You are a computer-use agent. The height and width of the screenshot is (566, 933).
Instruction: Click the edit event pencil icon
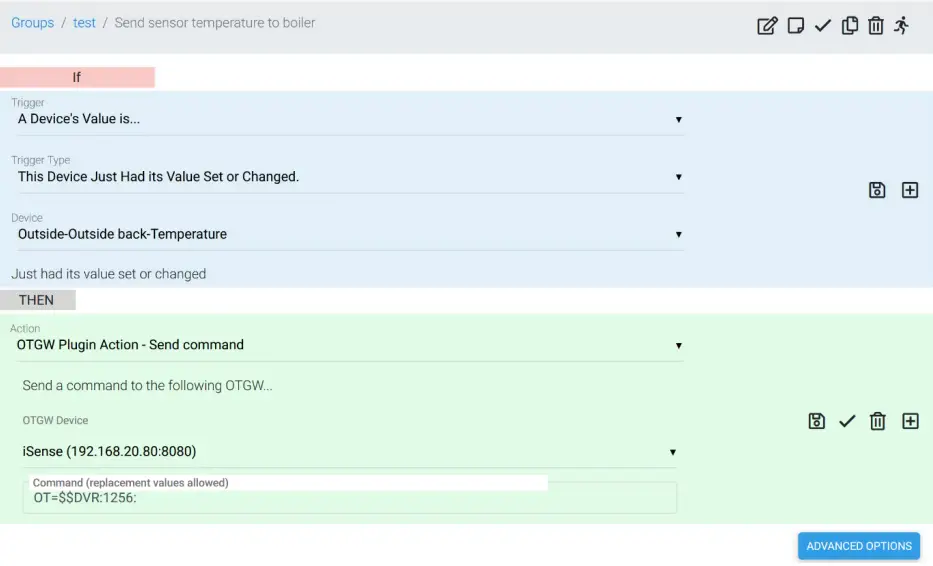point(767,26)
